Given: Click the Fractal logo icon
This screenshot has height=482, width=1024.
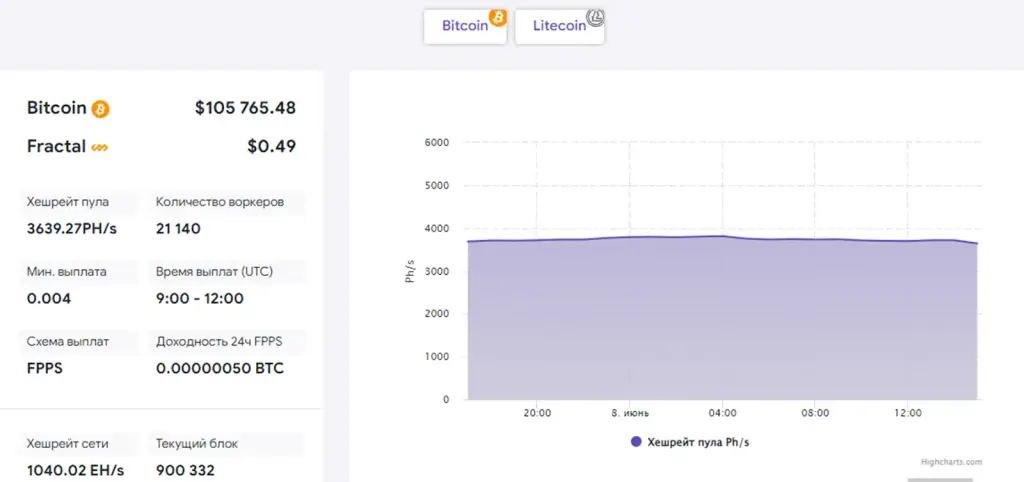Looking at the screenshot, I should 99,148.
